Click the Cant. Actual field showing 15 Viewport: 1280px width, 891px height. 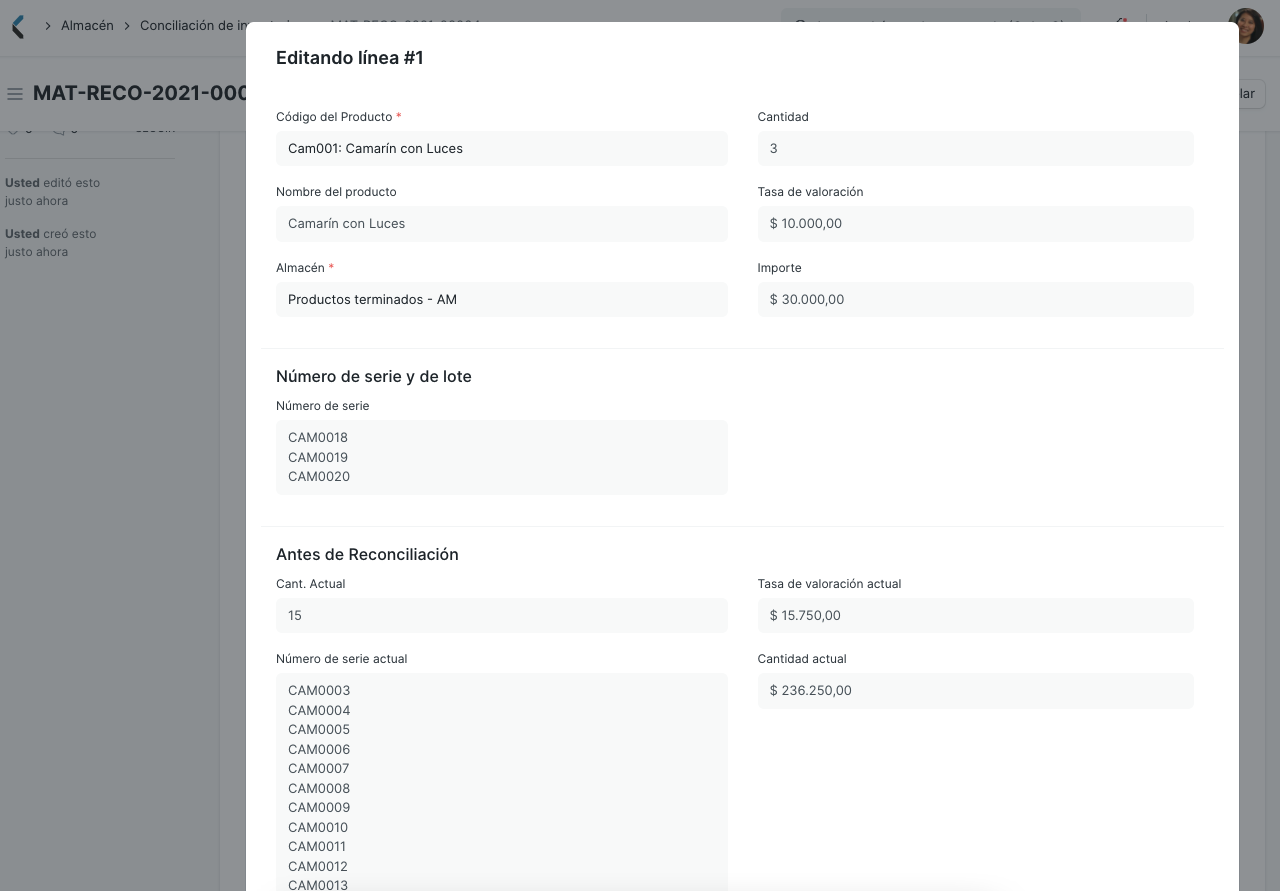click(x=501, y=615)
